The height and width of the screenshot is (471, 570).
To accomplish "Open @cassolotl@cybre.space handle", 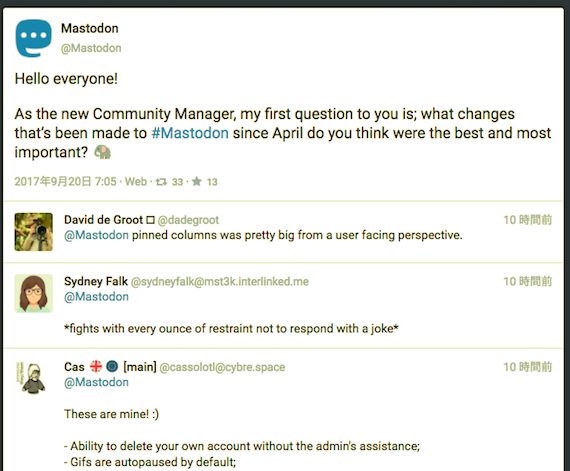I will pos(222,367).
